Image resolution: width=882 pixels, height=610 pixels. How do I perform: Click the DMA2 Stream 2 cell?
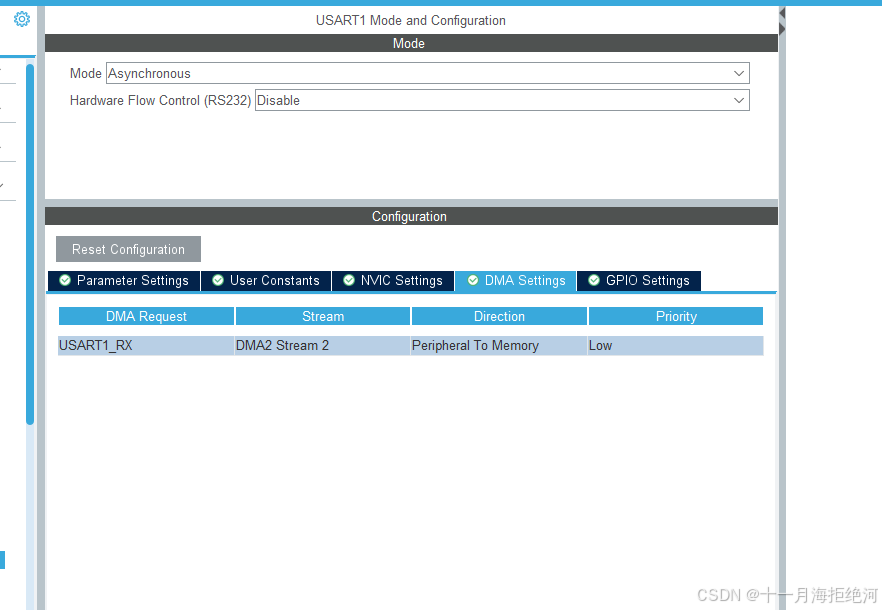coord(322,346)
